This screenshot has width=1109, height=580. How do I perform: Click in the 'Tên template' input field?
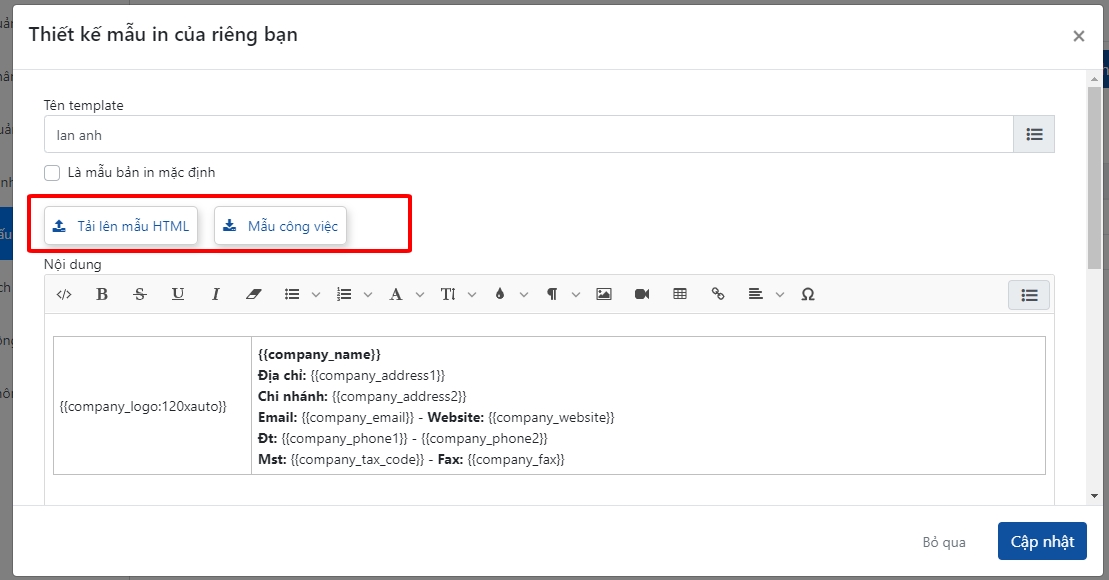point(528,135)
